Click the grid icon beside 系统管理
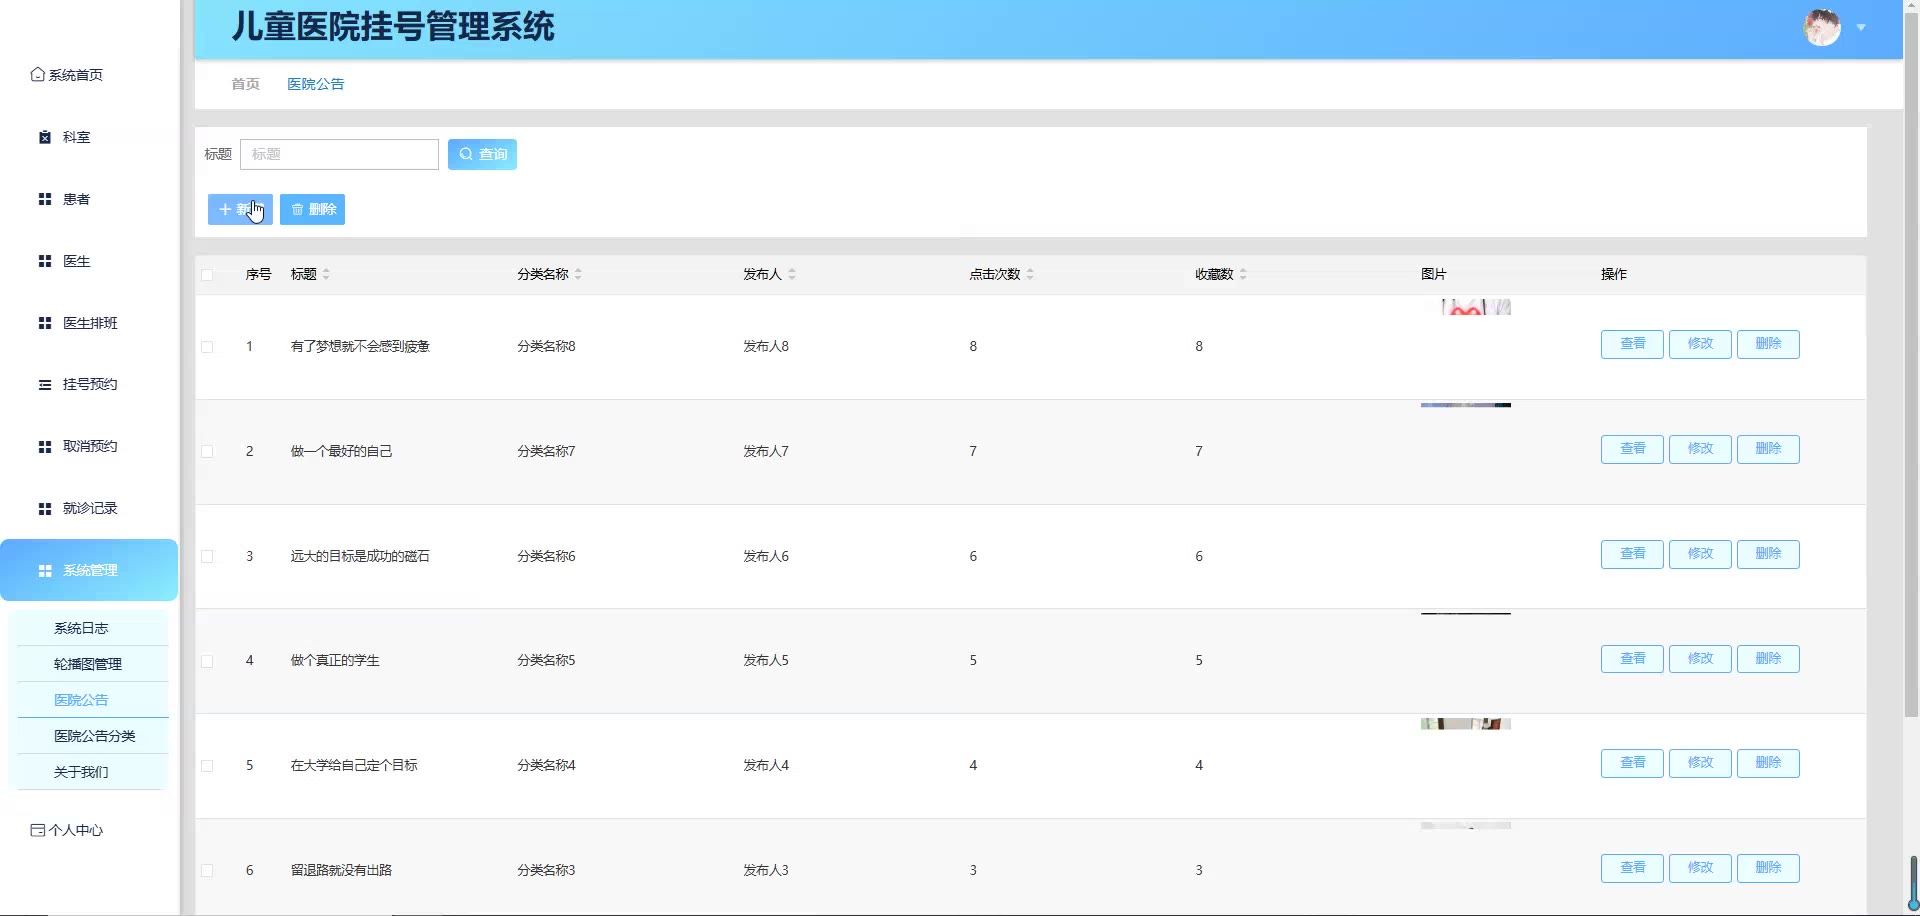 click(x=45, y=571)
